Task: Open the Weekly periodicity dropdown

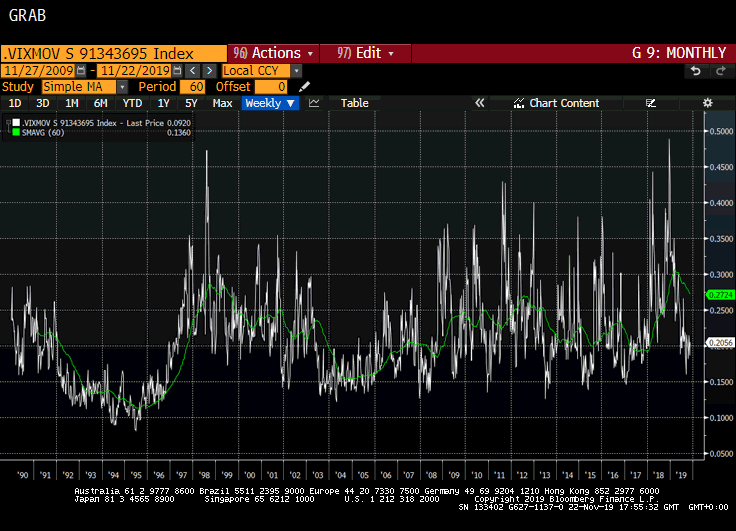Action: pyautogui.click(x=270, y=103)
